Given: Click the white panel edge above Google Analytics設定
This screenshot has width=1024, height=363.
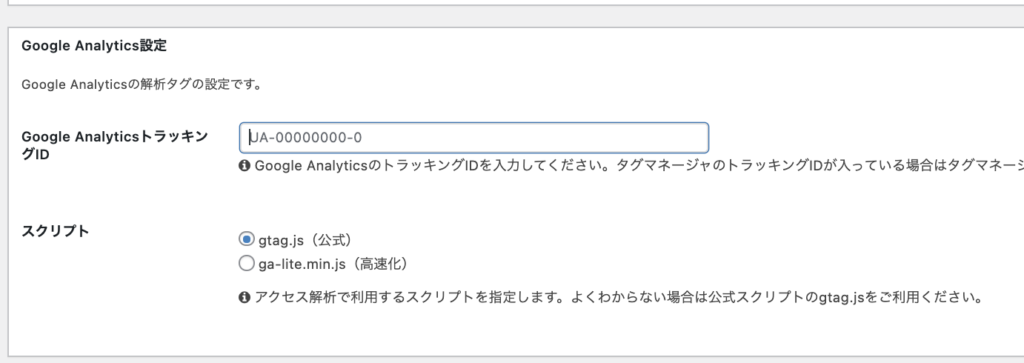Looking at the screenshot, I should tap(512, 3).
